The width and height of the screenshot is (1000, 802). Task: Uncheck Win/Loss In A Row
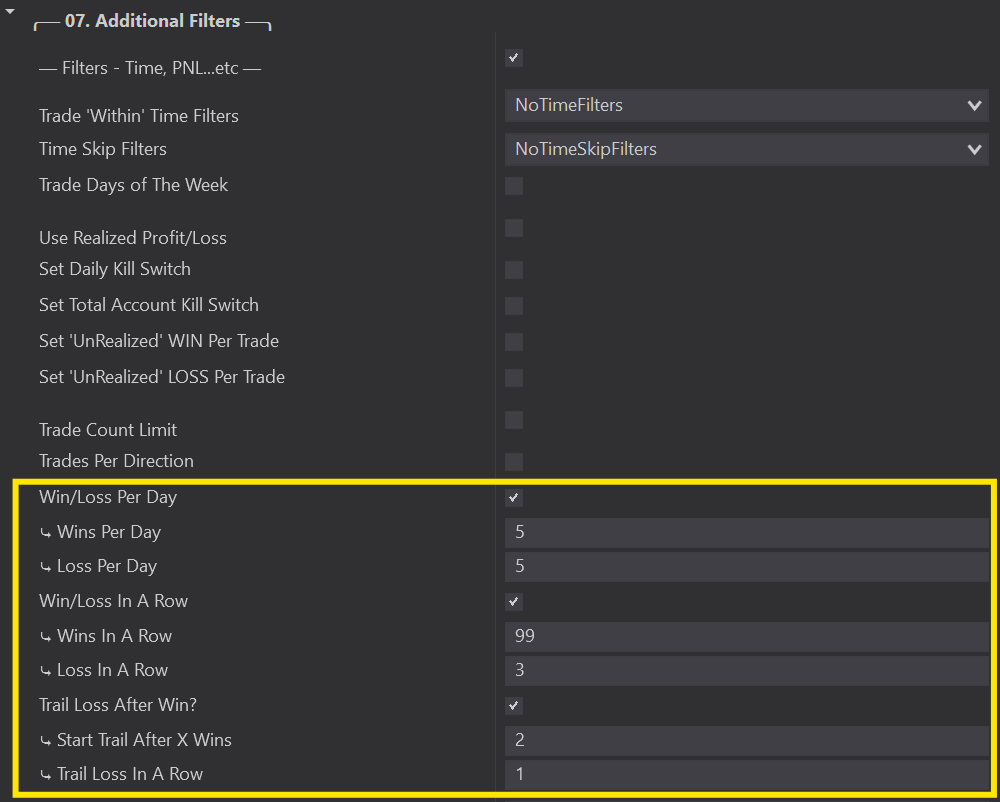click(x=514, y=602)
